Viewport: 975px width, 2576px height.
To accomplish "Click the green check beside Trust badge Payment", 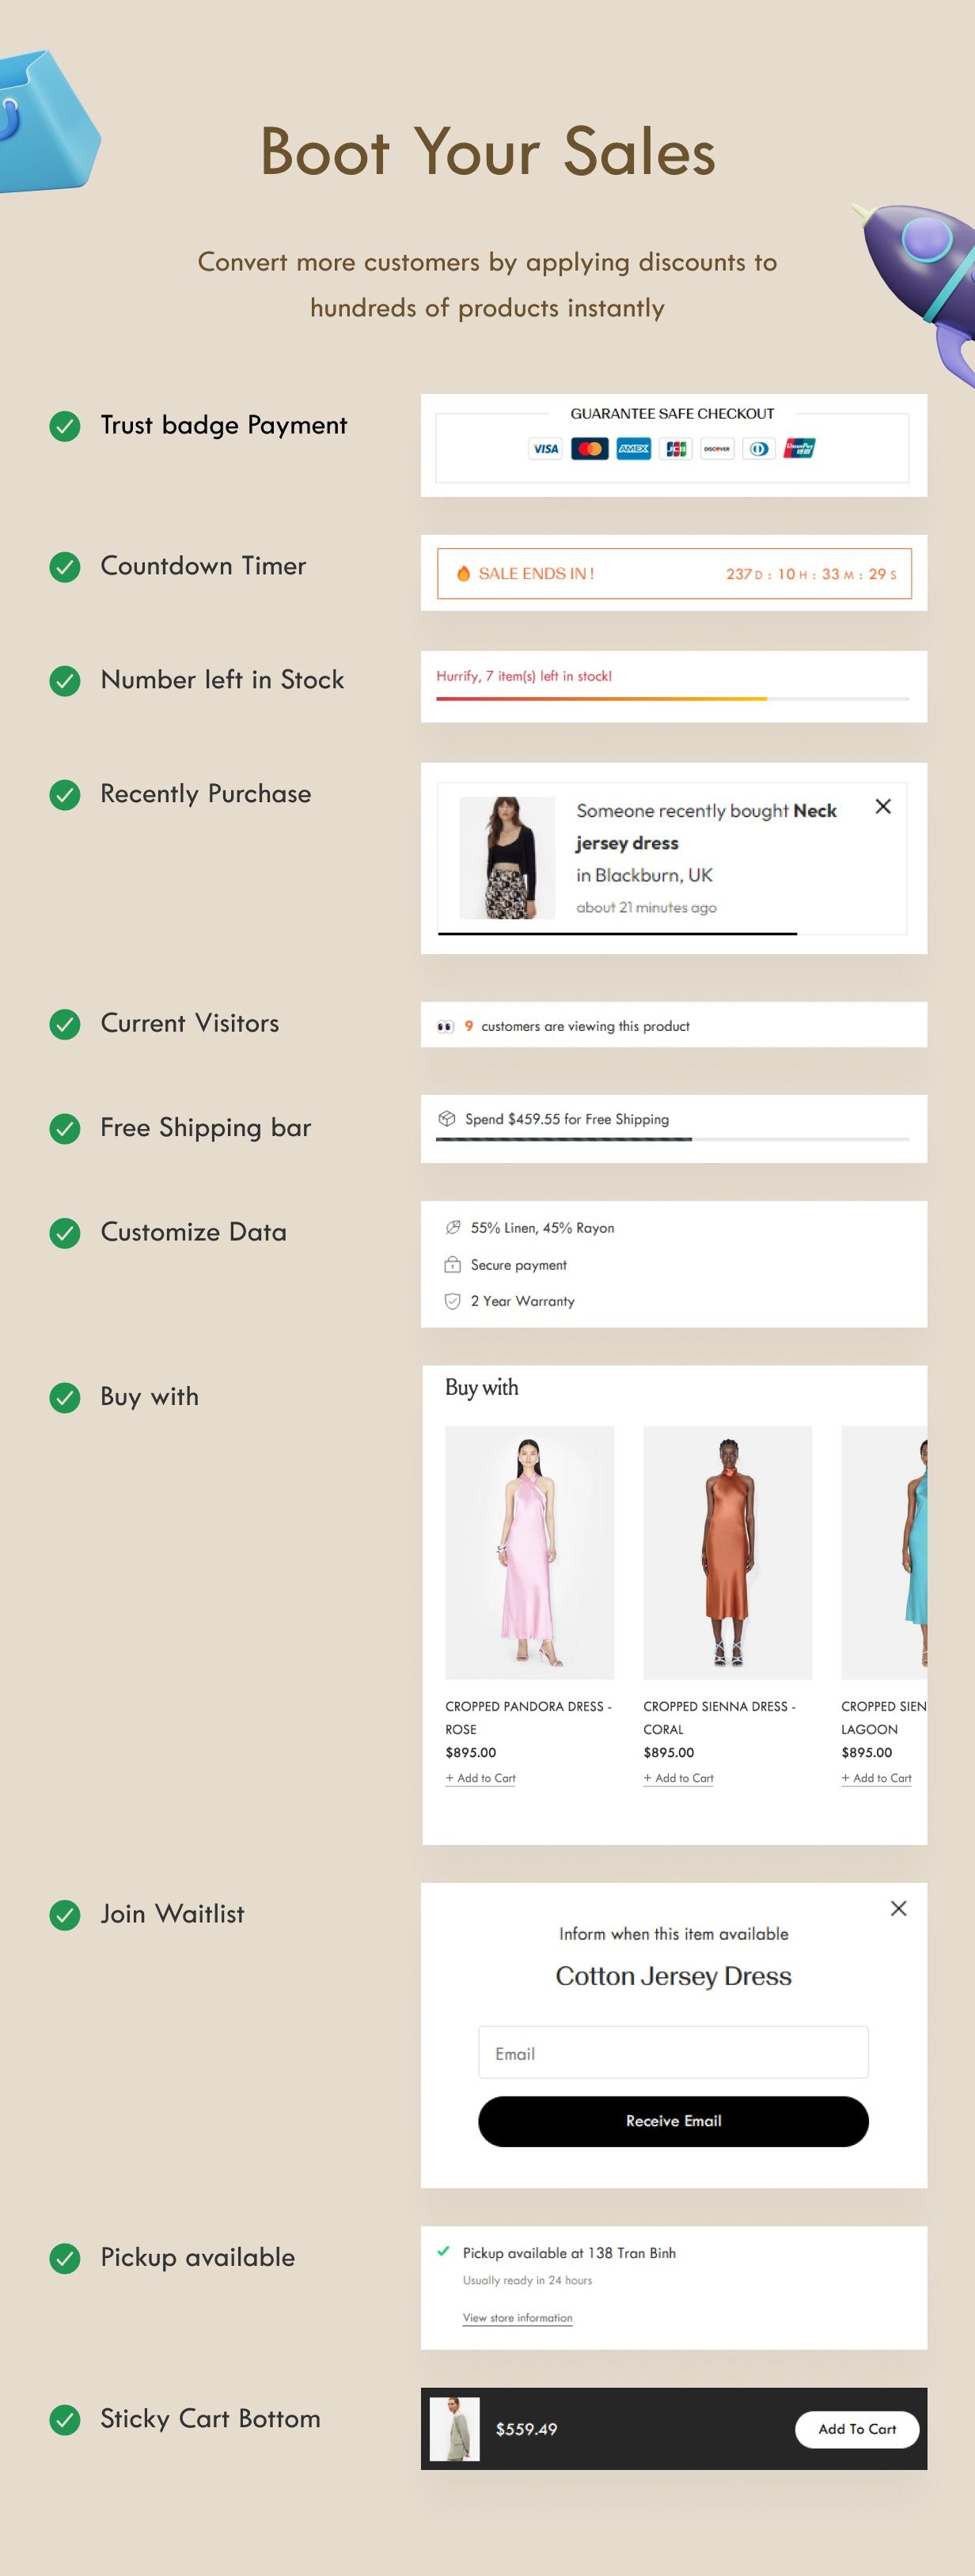I will 65,426.
